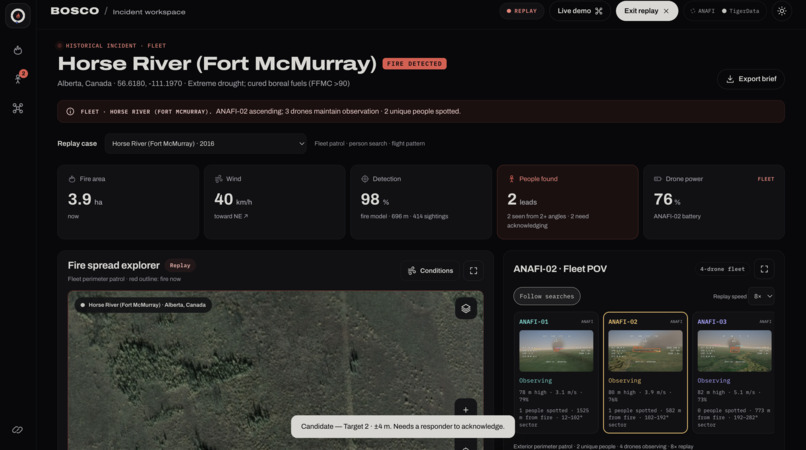Open the Replay speed dropdown
Screen dimensions: 806x450
point(763,296)
